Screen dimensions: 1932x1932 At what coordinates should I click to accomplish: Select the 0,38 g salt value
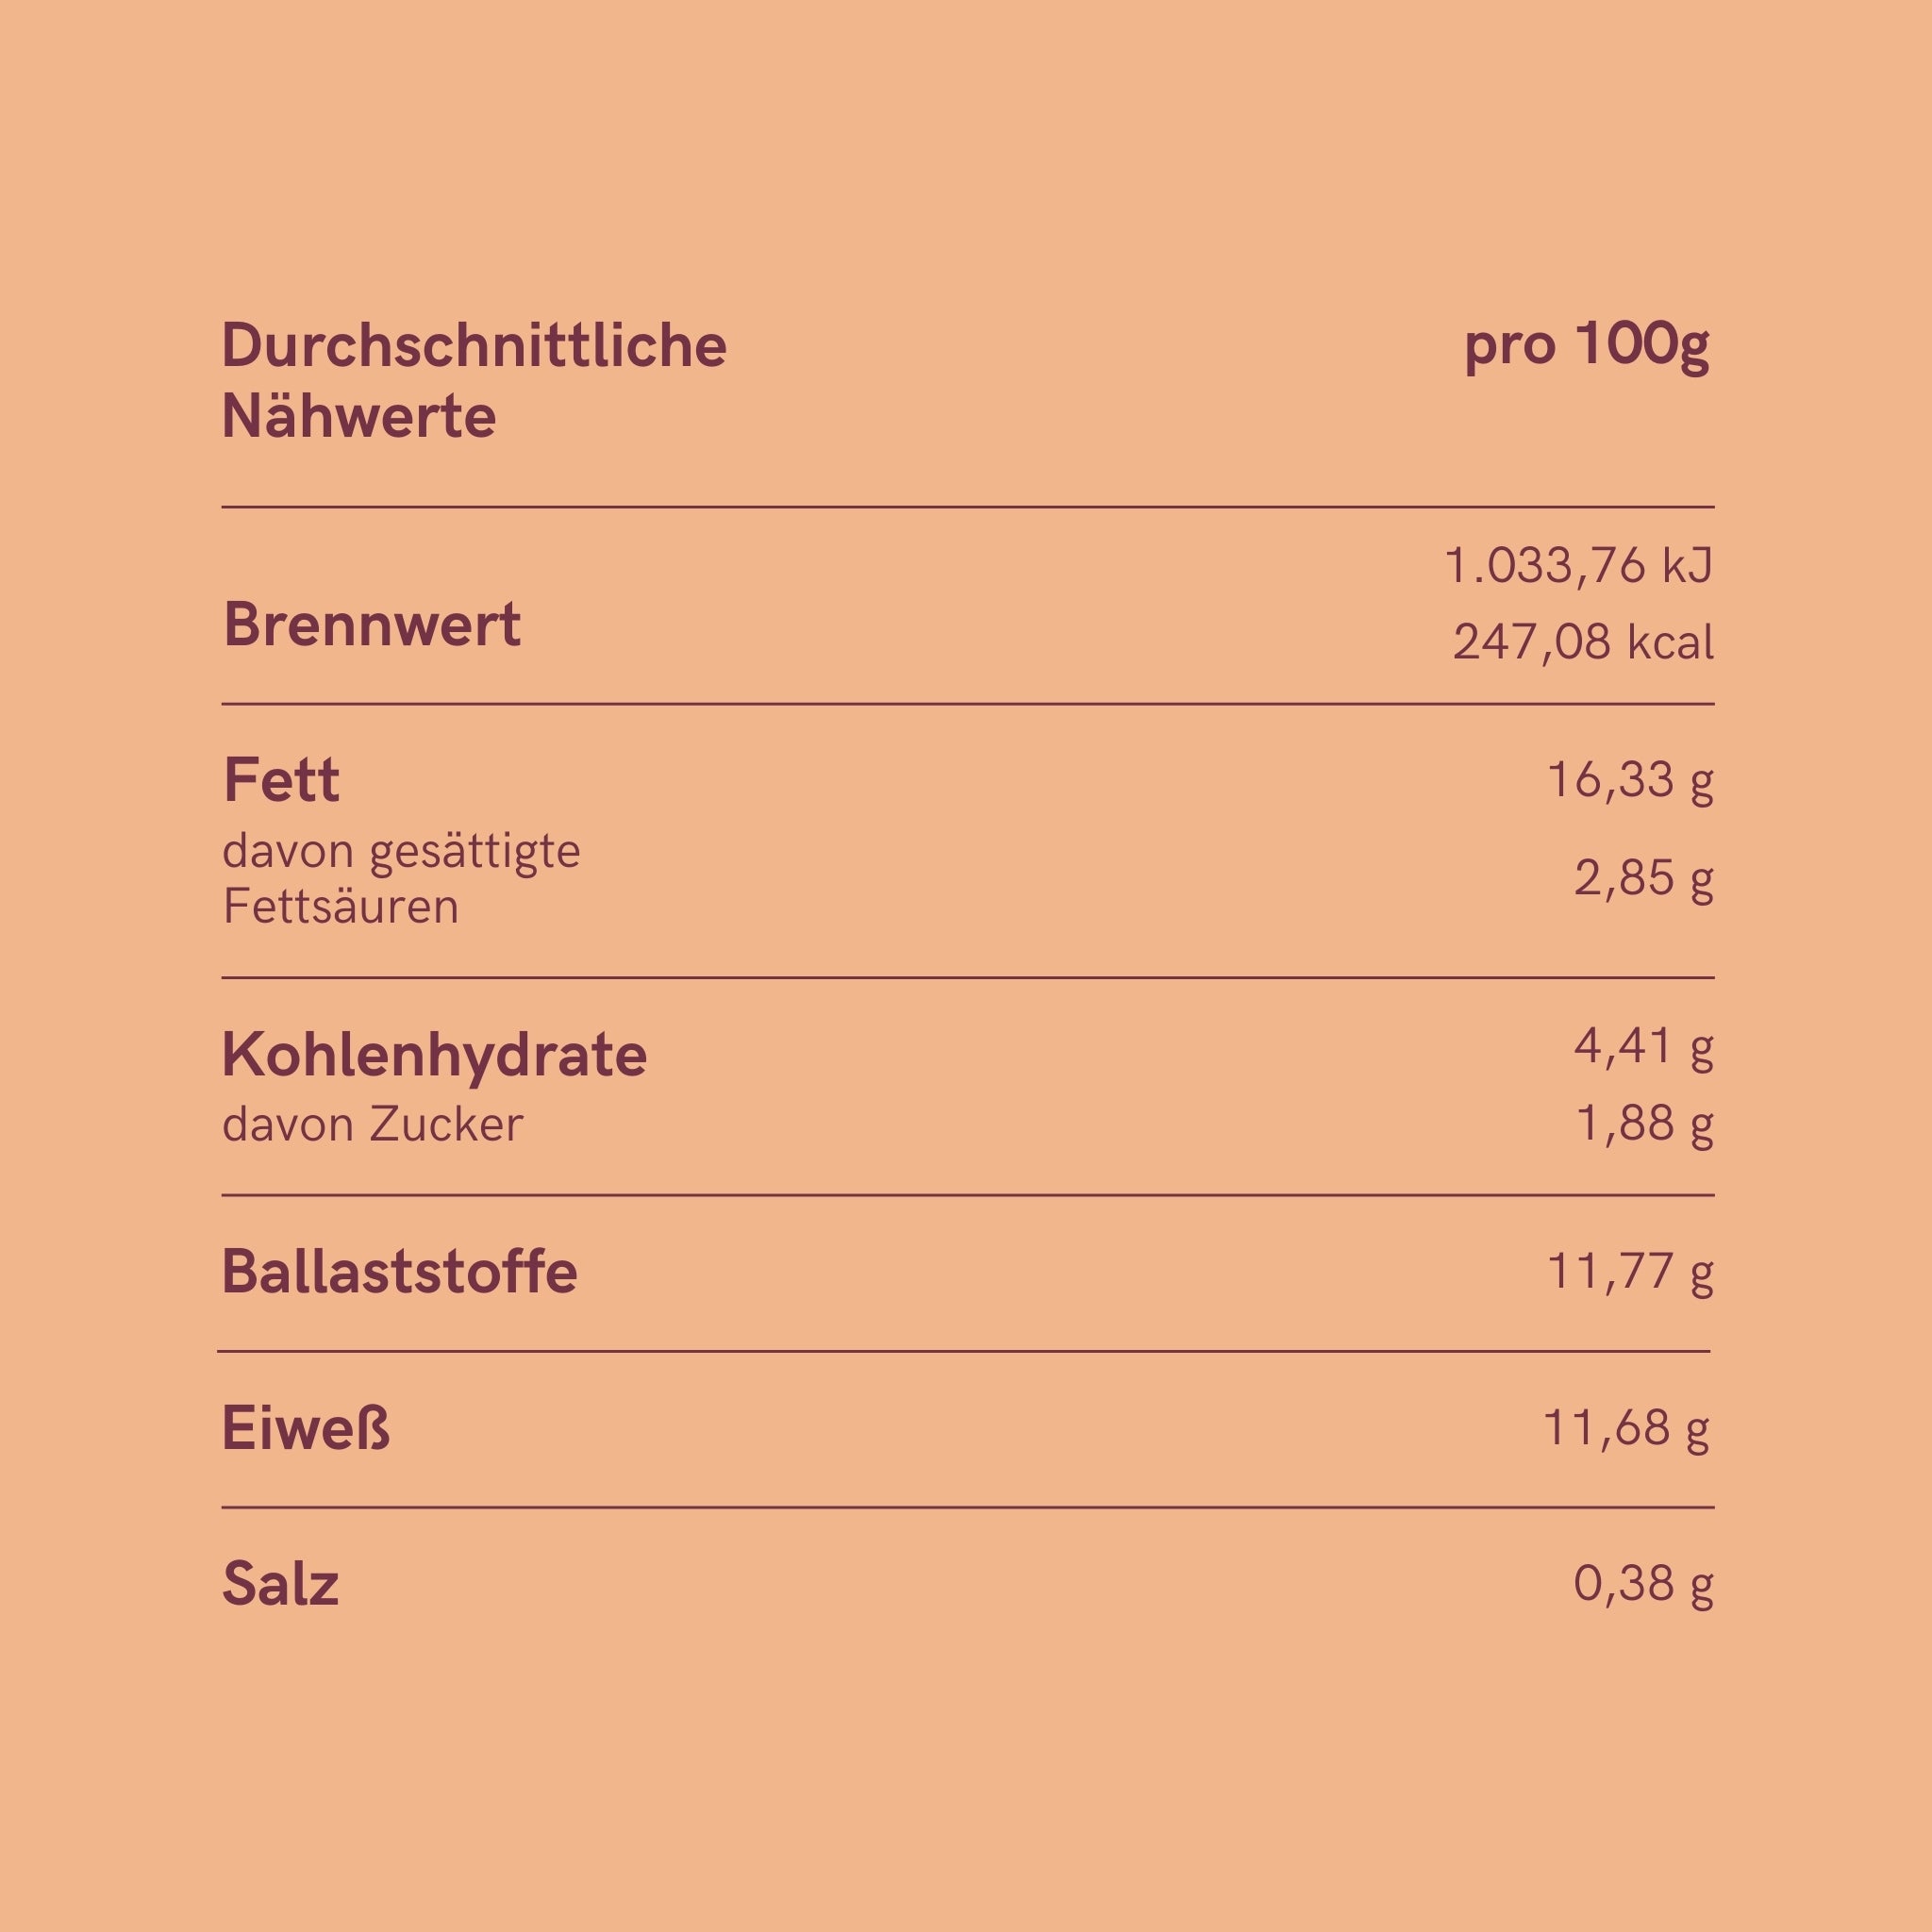1643,1583
